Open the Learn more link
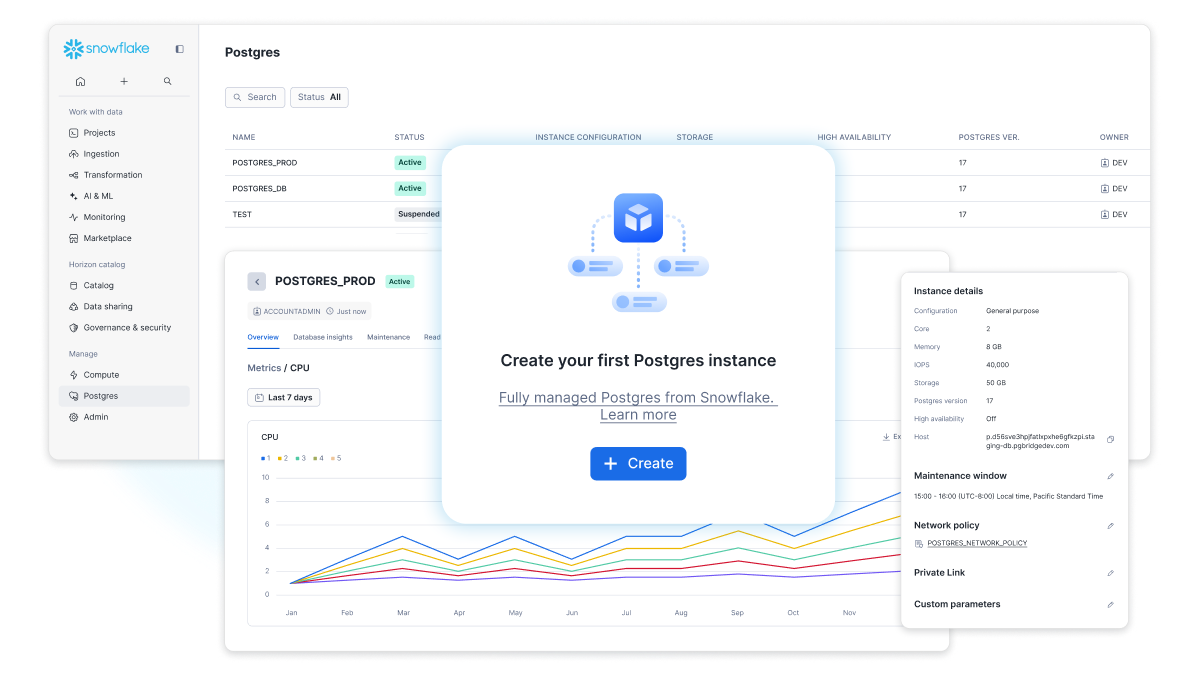 [638, 405]
